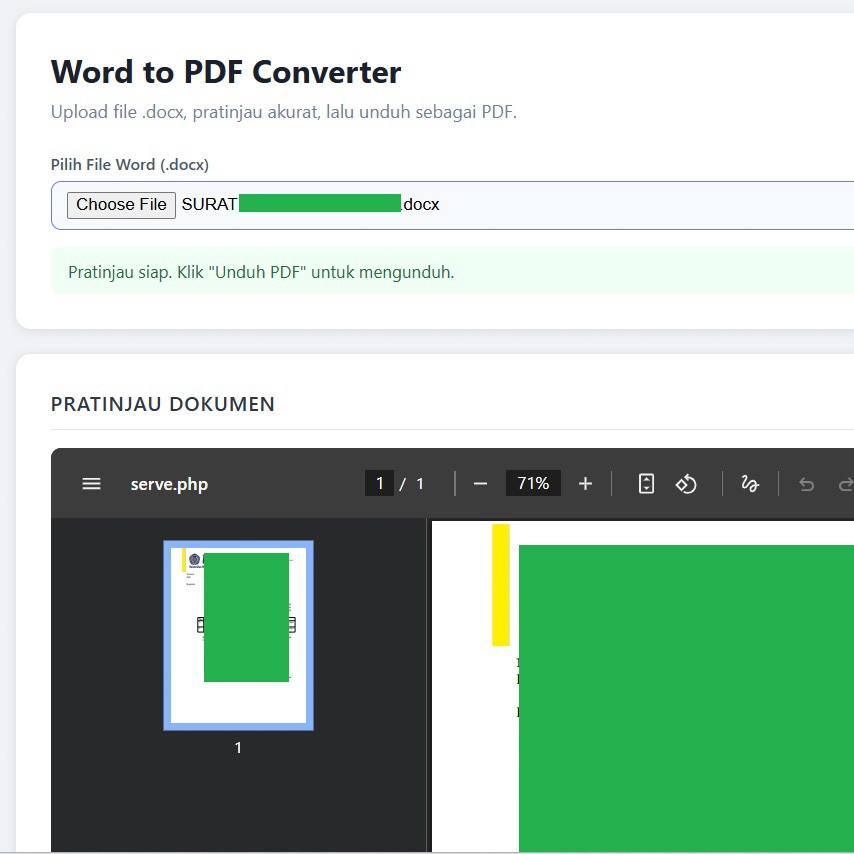Rotate the PDF page
The width and height of the screenshot is (854, 854).
686,483
